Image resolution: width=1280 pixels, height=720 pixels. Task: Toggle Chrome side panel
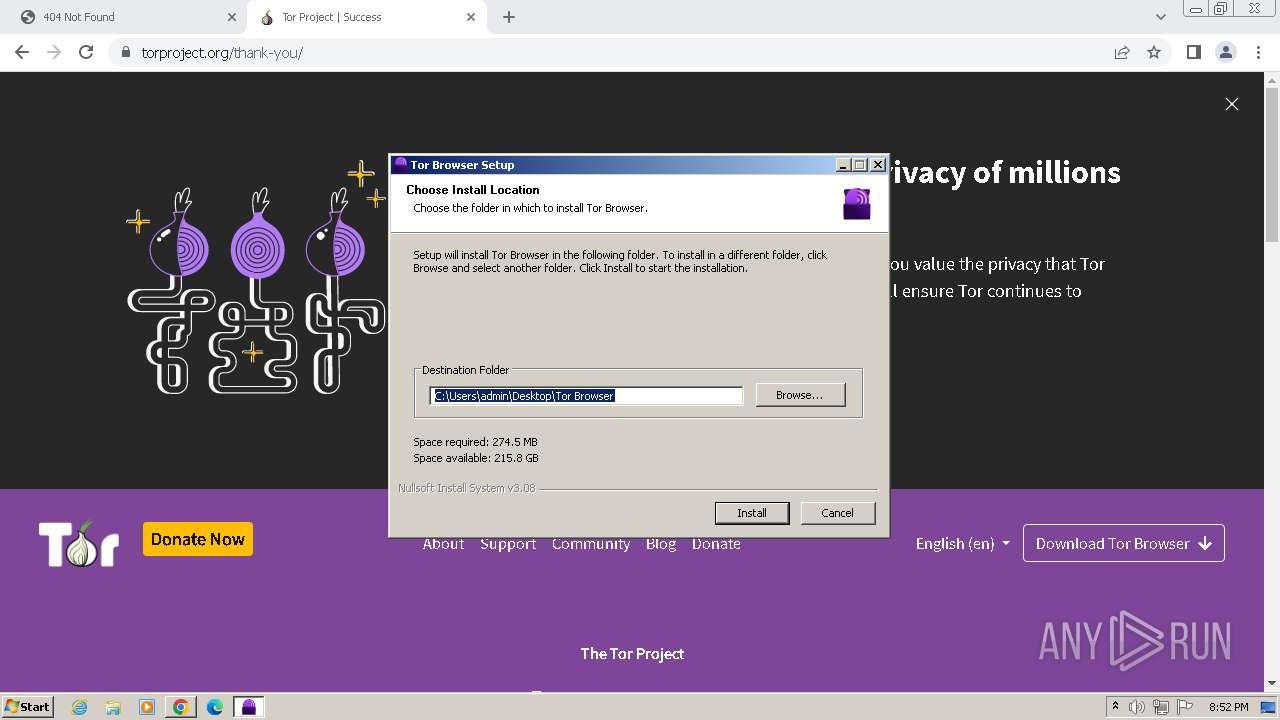1193,52
